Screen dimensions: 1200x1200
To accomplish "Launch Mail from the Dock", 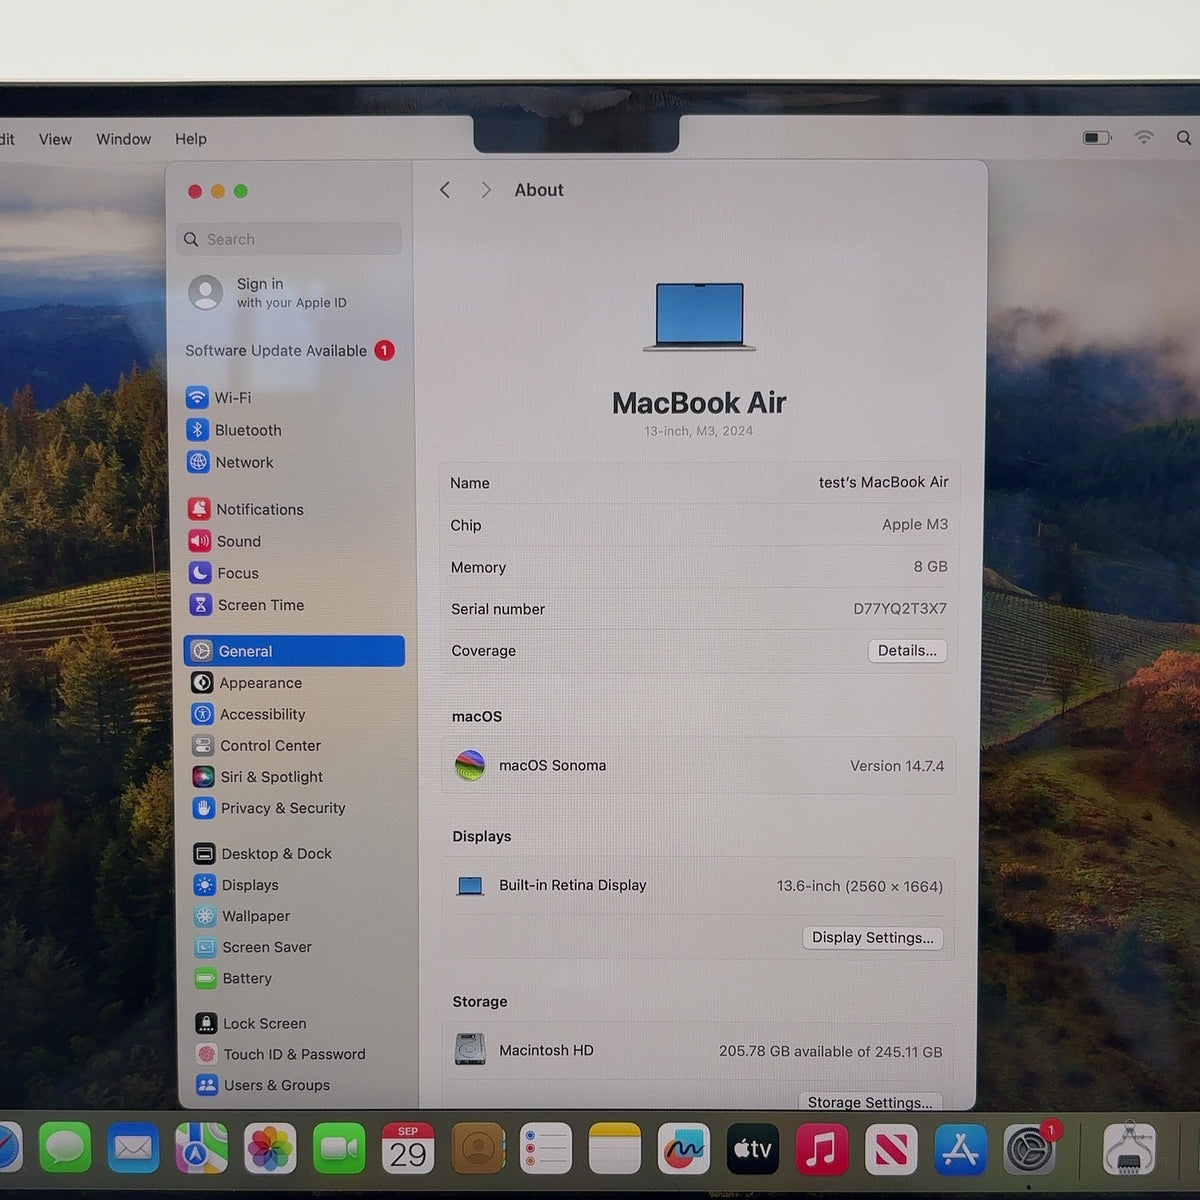I will pos(133,1148).
